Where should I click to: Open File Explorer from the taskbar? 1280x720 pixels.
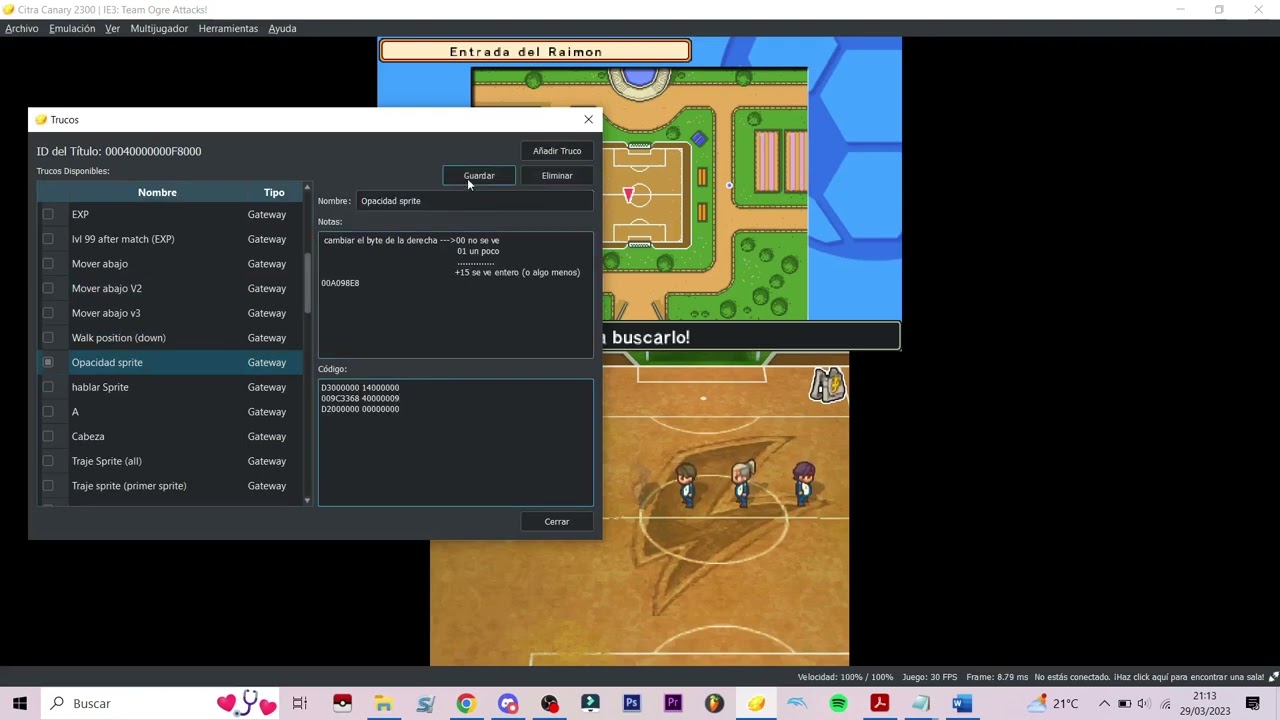tap(384, 704)
